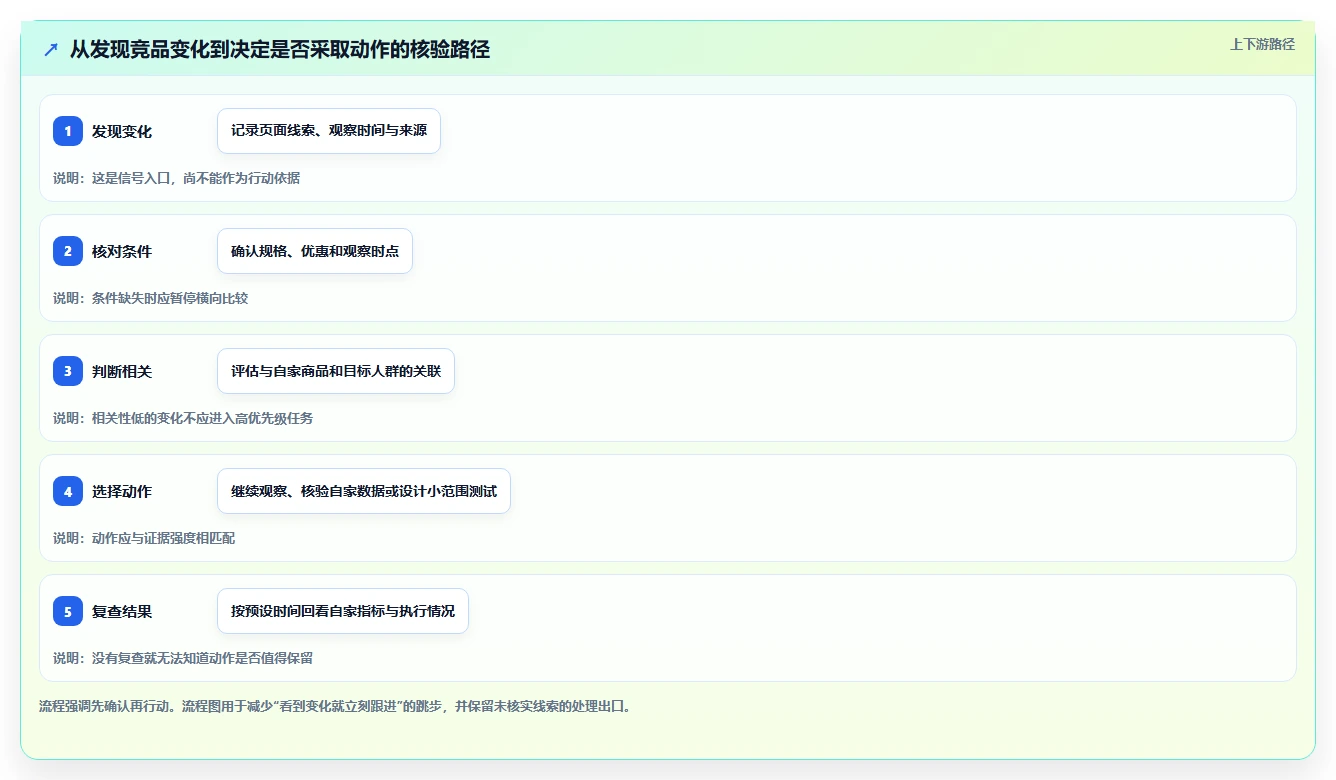
Task: Click the step number 1 badge
Action: [x=68, y=131]
